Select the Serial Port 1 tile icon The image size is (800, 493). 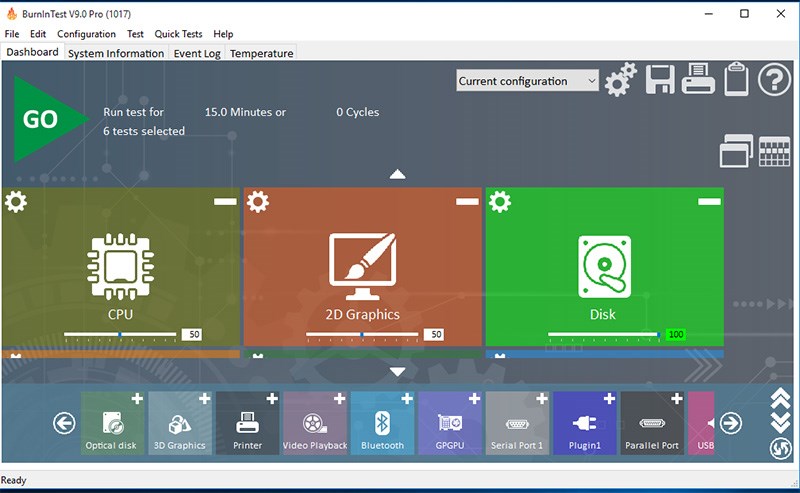pyautogui.click(x=517, y=423)
